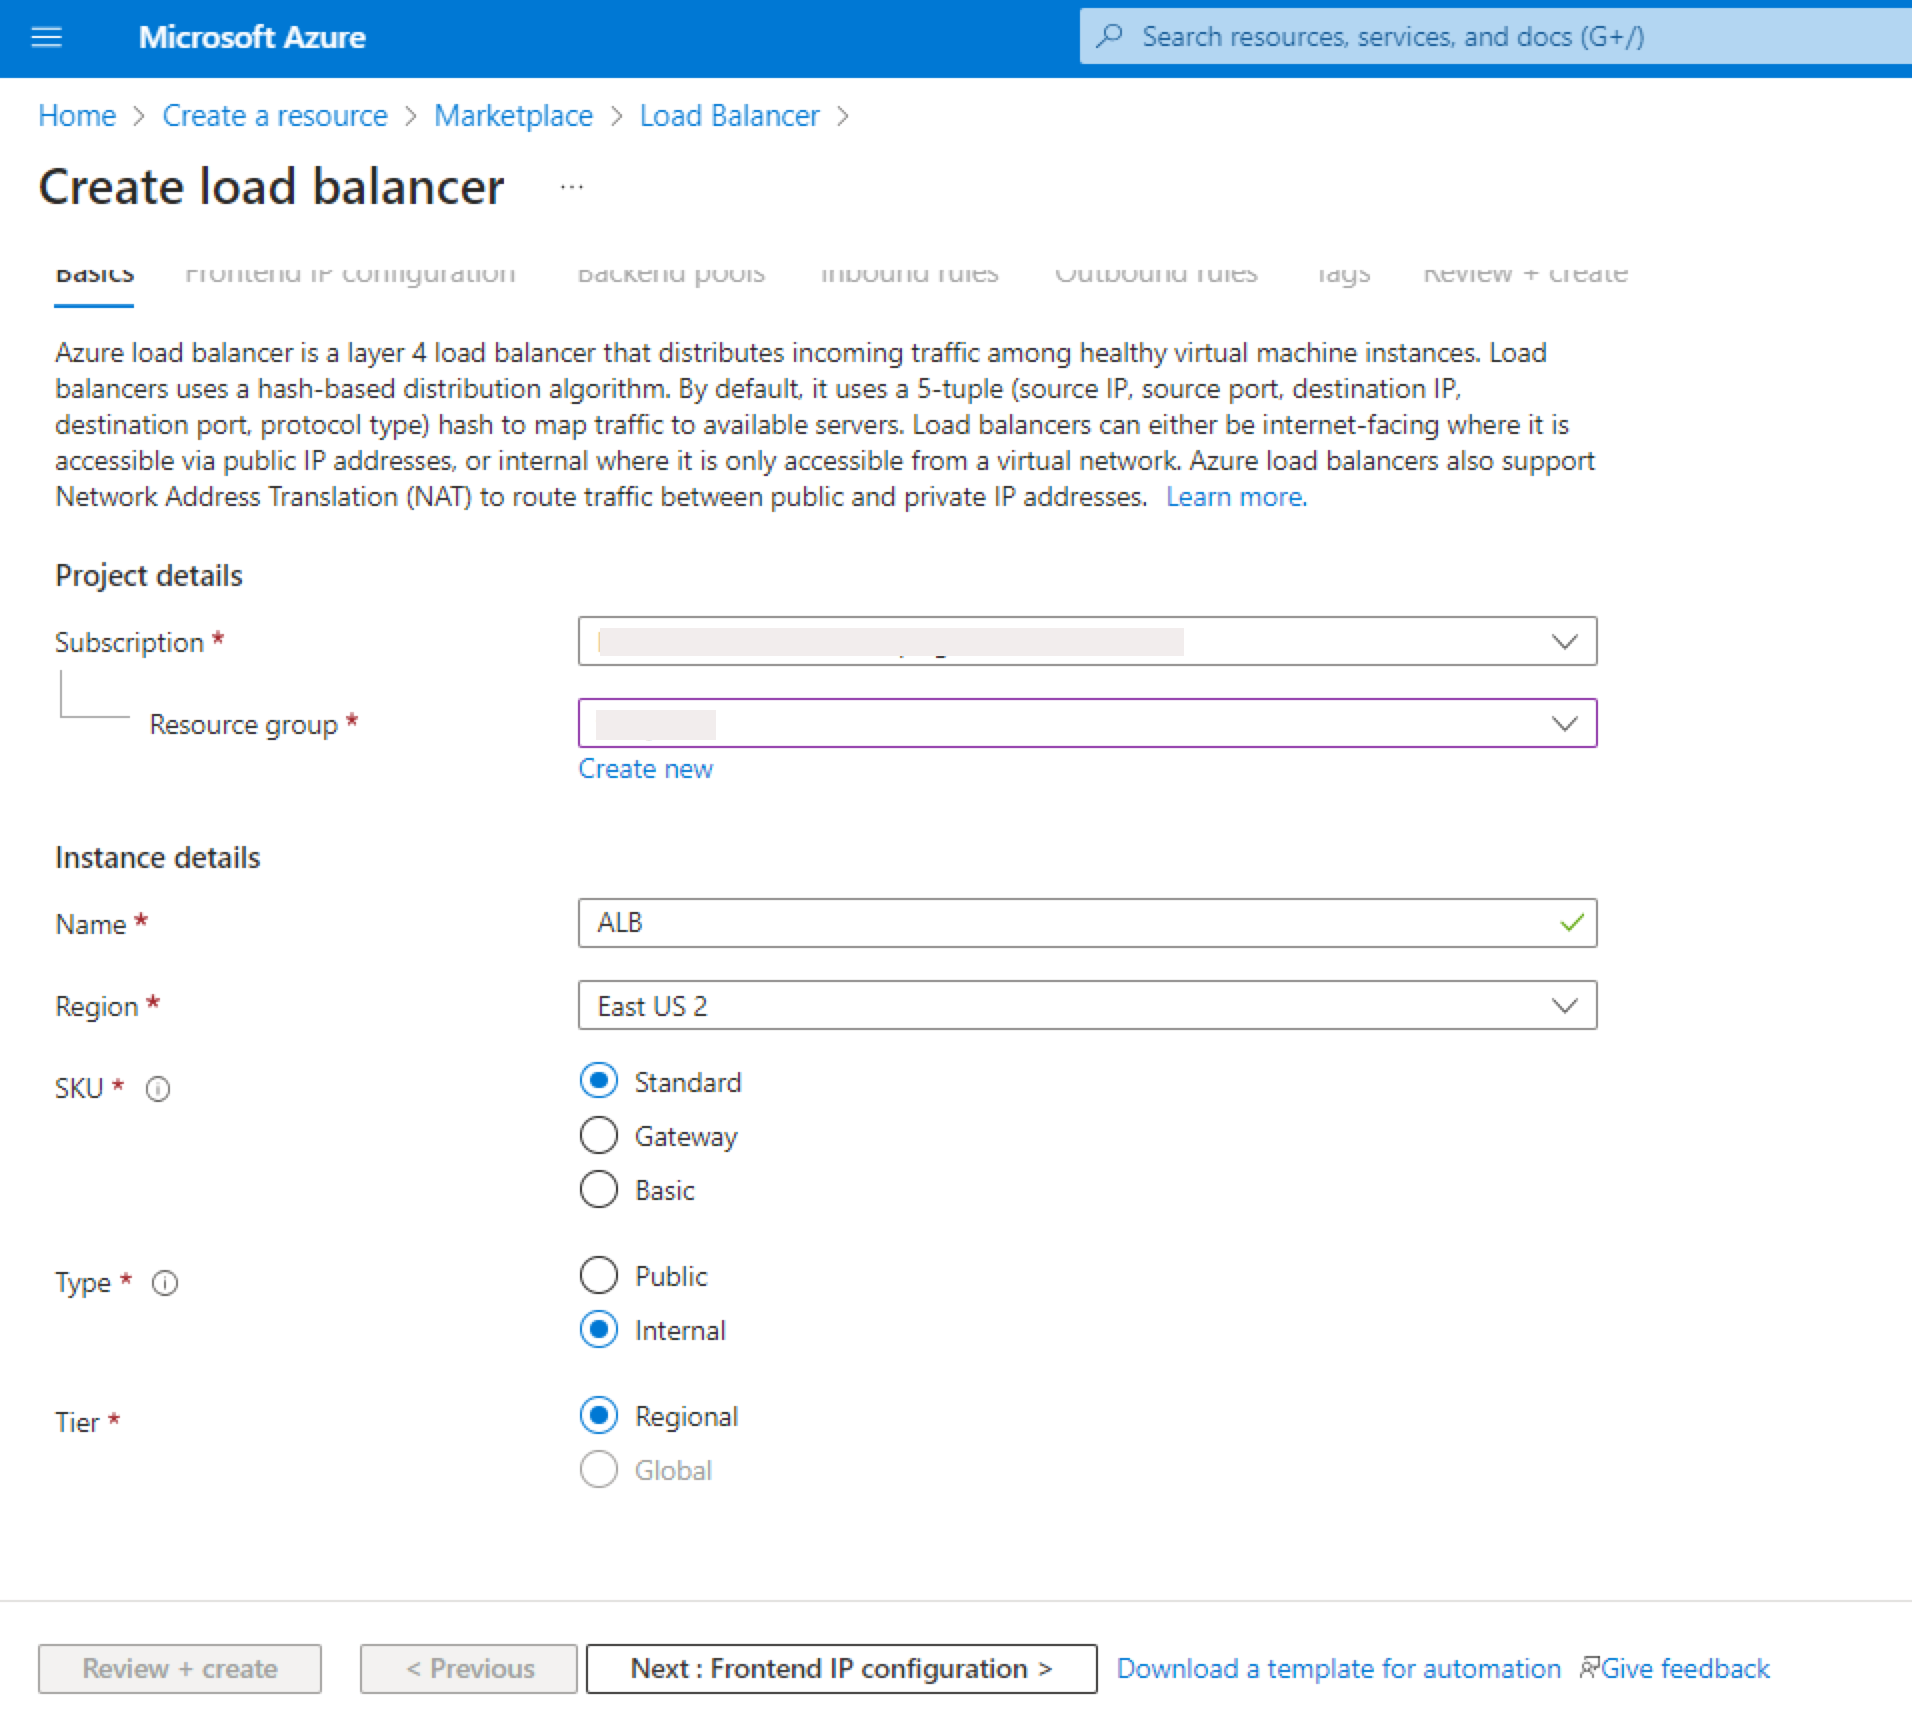Go to the Outbound rules tab

coord(1156,274)
